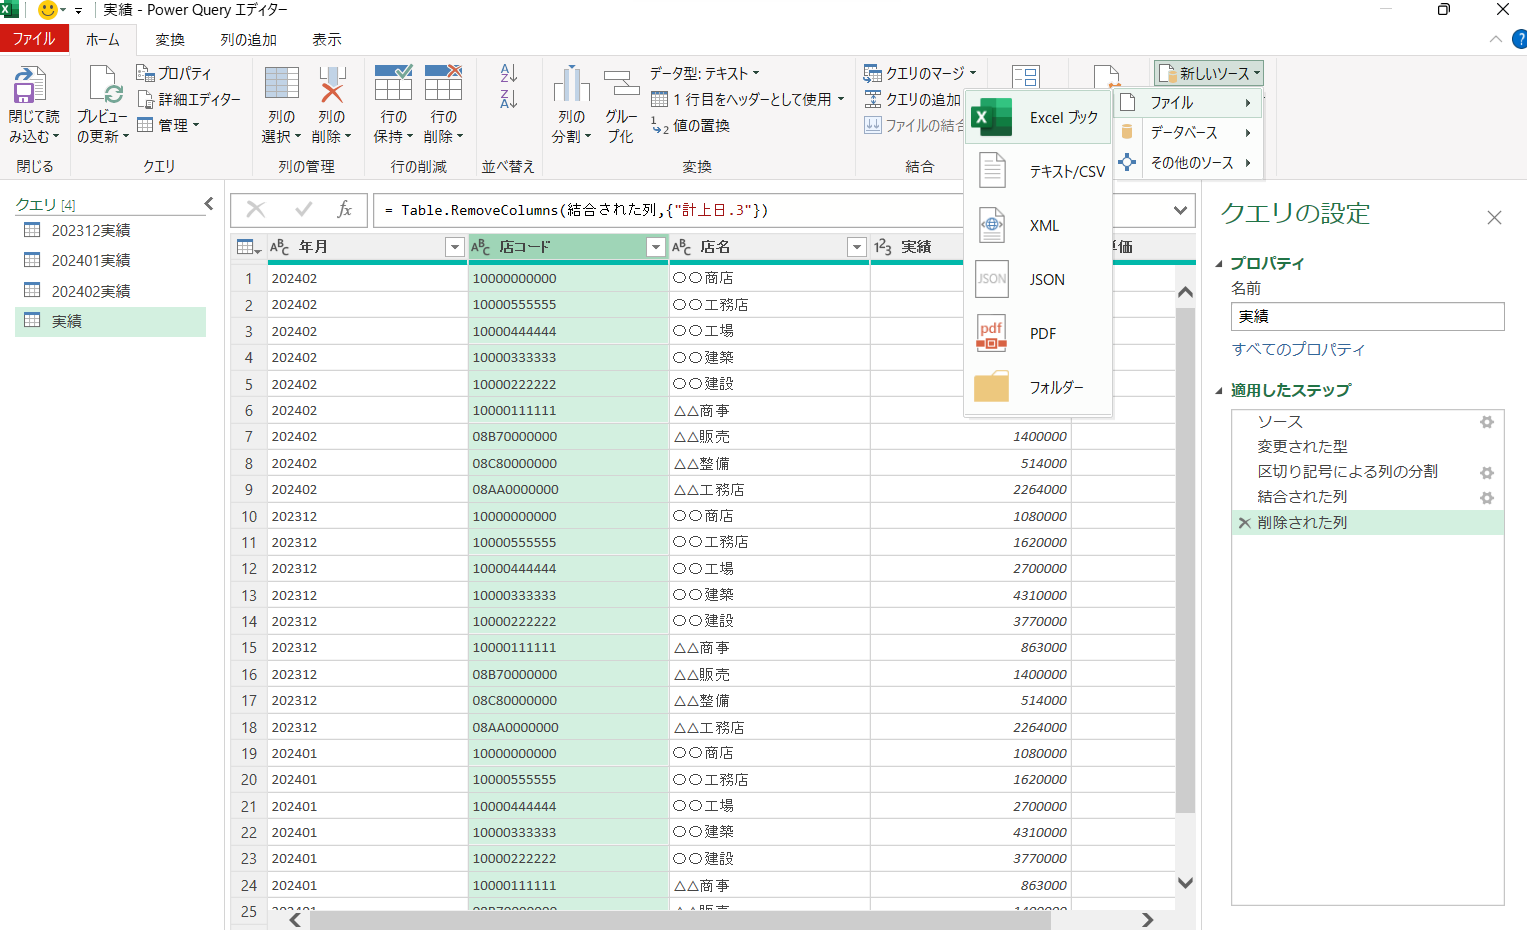The height and width of the screenshot is (930, 1527).
Task: Open the 店コード column filter dropdown
Action: [x=656, y=247]
